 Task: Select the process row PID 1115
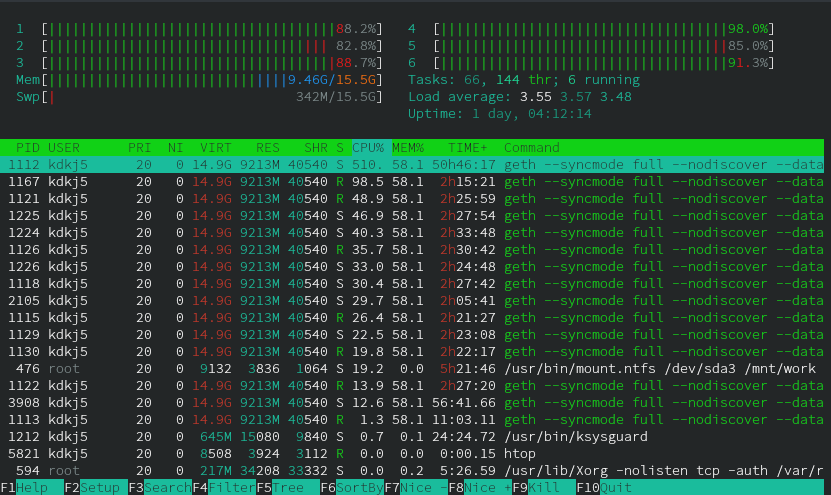[x=412, y=317]
